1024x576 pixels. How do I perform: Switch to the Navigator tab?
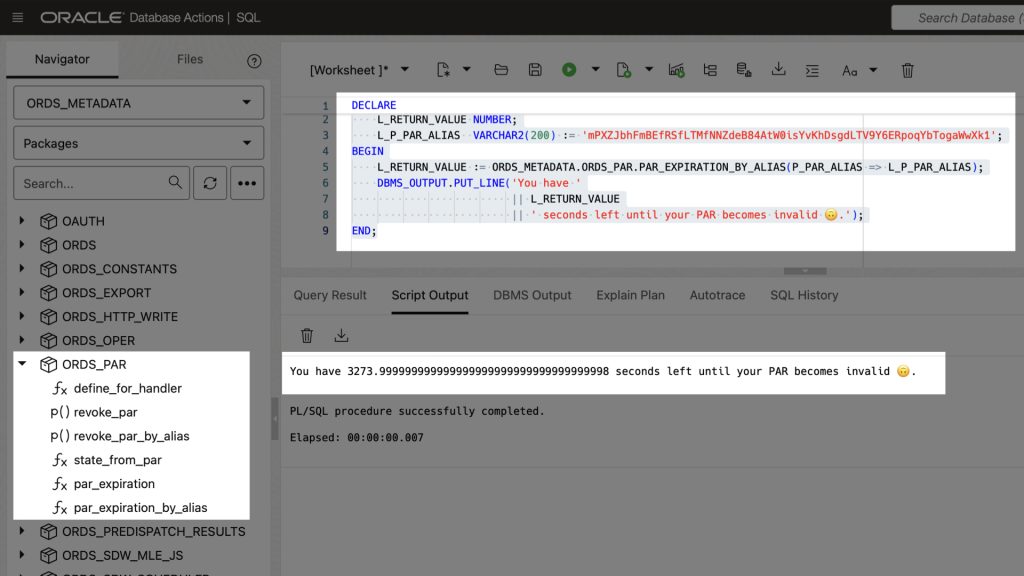62,59
